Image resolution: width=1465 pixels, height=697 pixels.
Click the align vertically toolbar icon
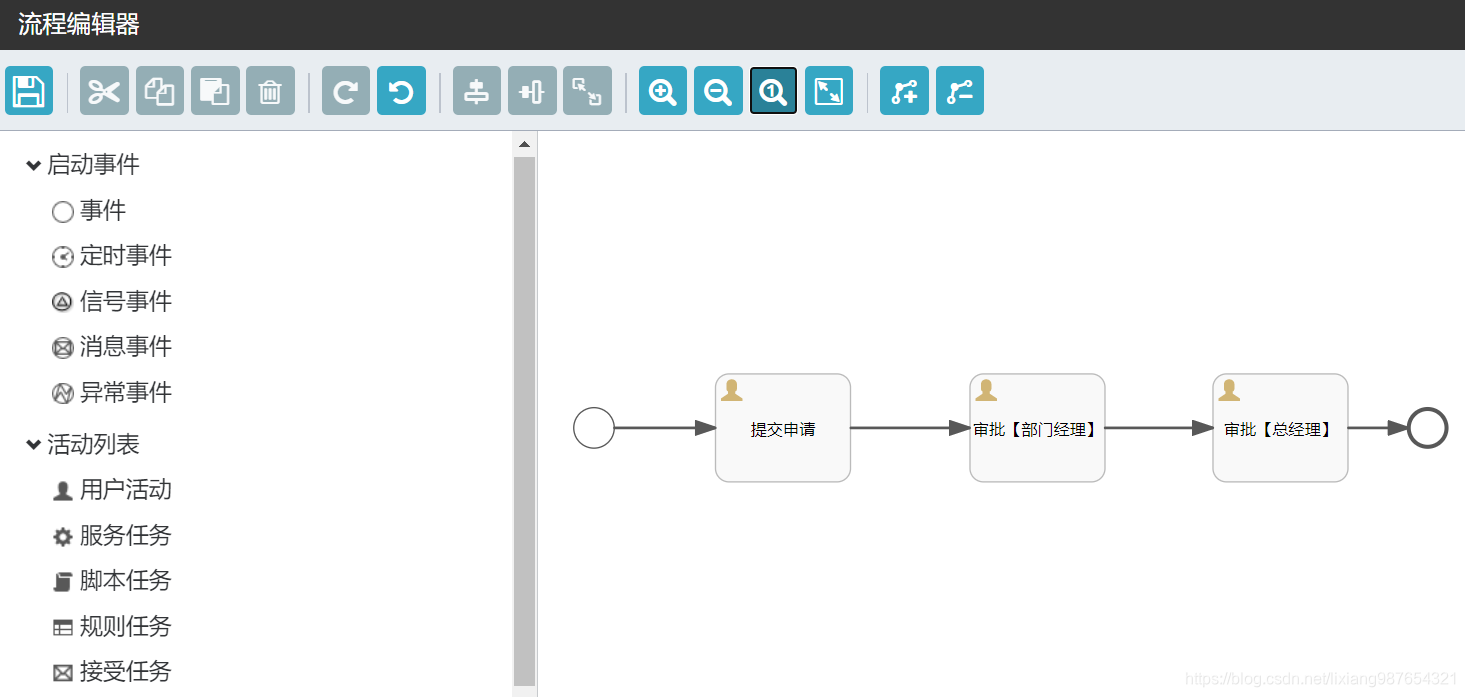[532, 91]
